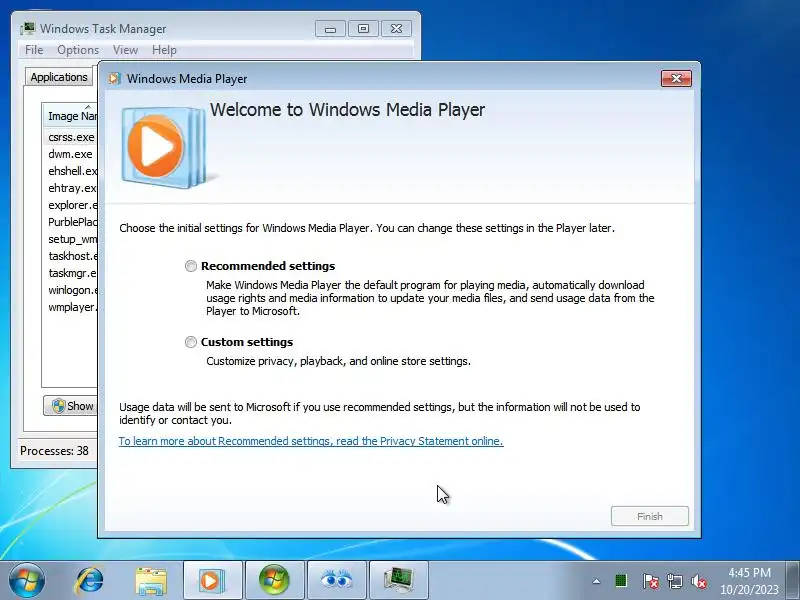Click the Windows Media Player taskbar button

(x=212, y=580)
